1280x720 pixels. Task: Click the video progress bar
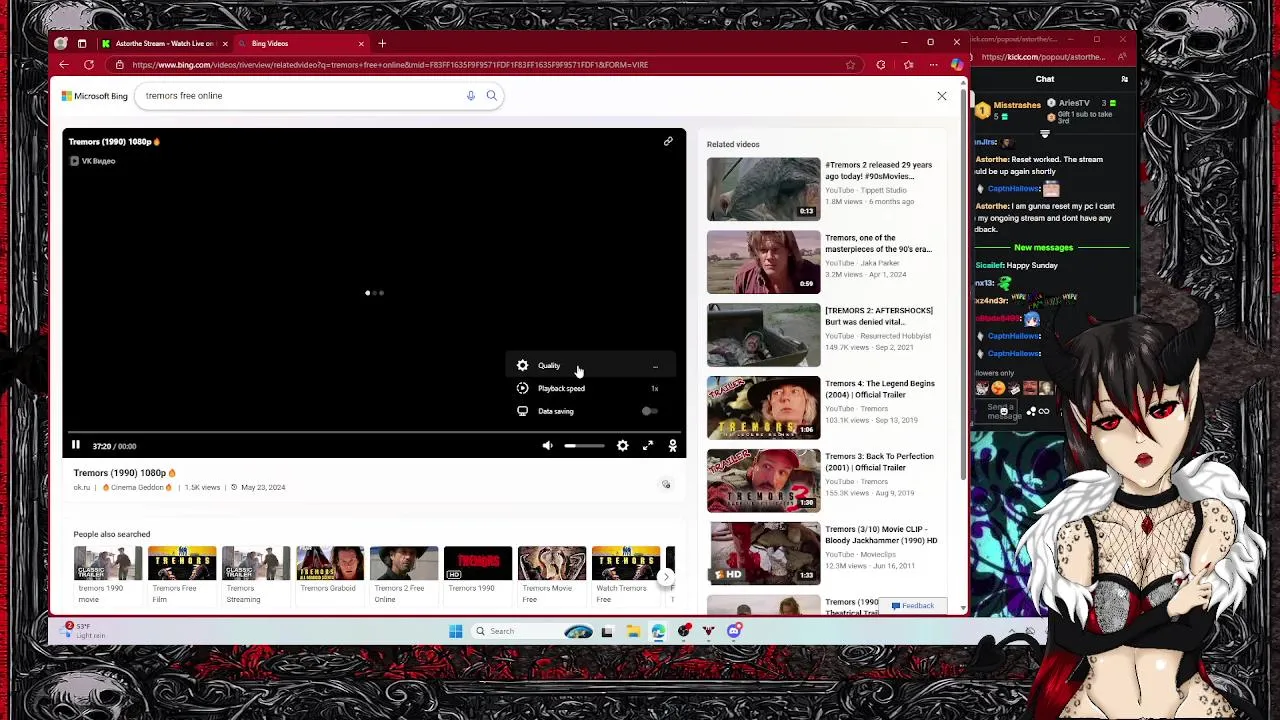(x=374, y=432)
